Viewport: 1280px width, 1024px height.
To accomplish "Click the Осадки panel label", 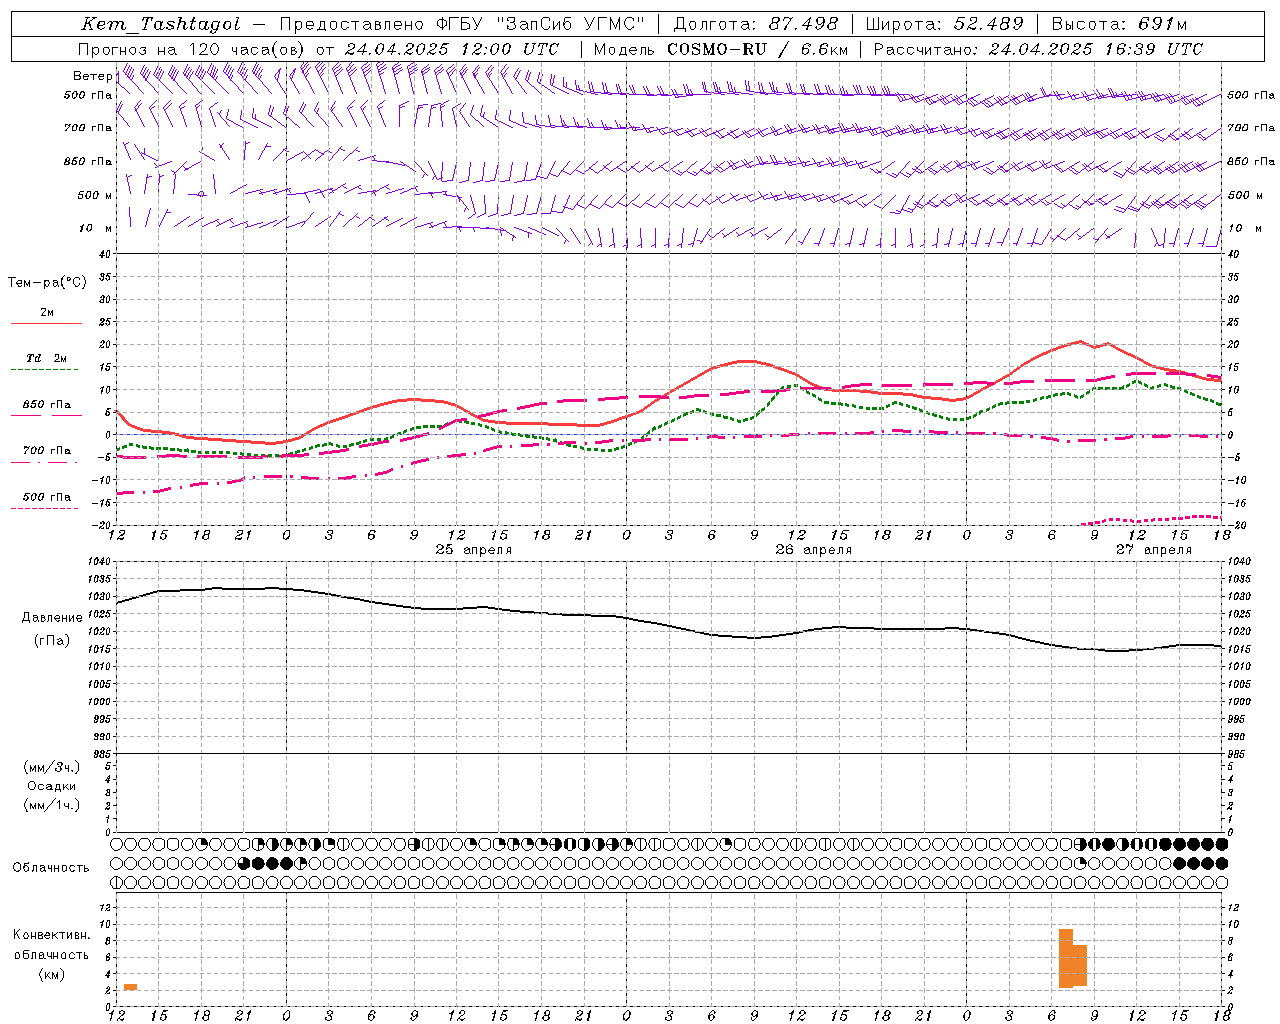I will (52, 786).
